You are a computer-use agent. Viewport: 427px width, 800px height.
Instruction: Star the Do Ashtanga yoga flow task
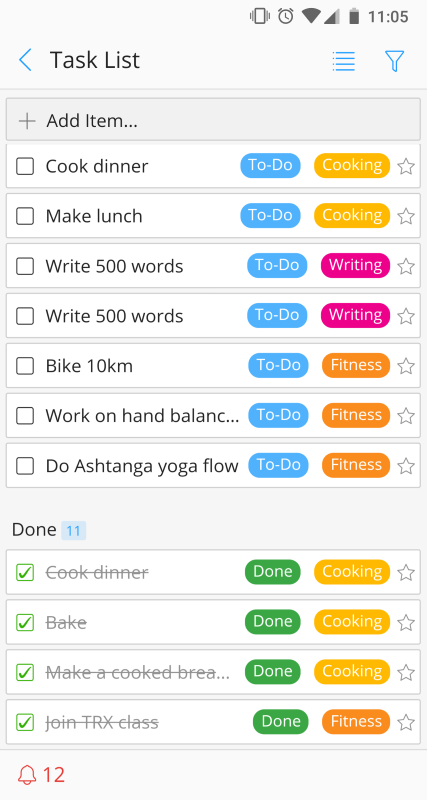tap(406, 466)
